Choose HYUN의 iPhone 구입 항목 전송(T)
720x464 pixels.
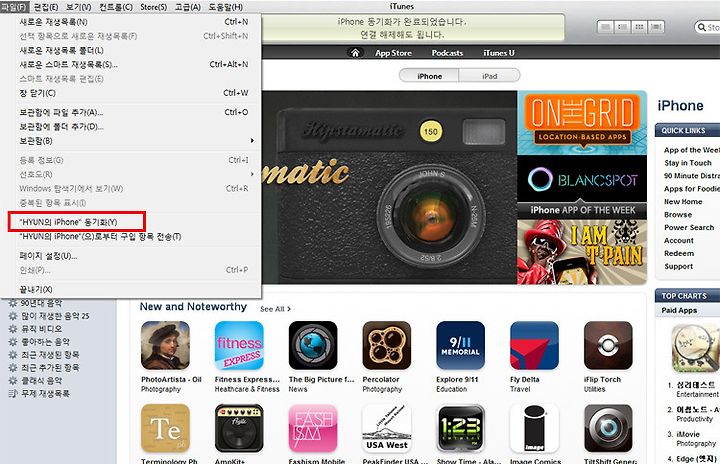[131, 236]
